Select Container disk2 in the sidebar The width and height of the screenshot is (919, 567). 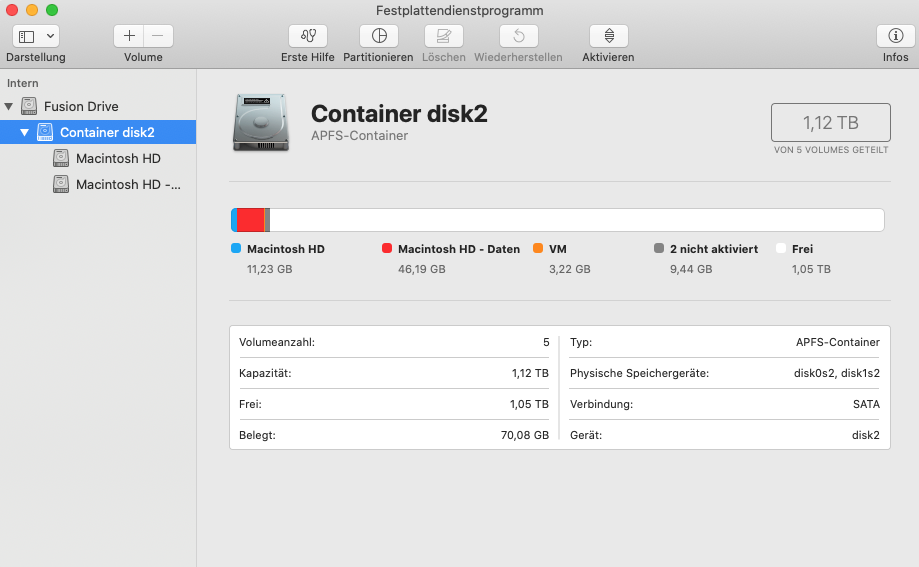click(x=107, y=132)
